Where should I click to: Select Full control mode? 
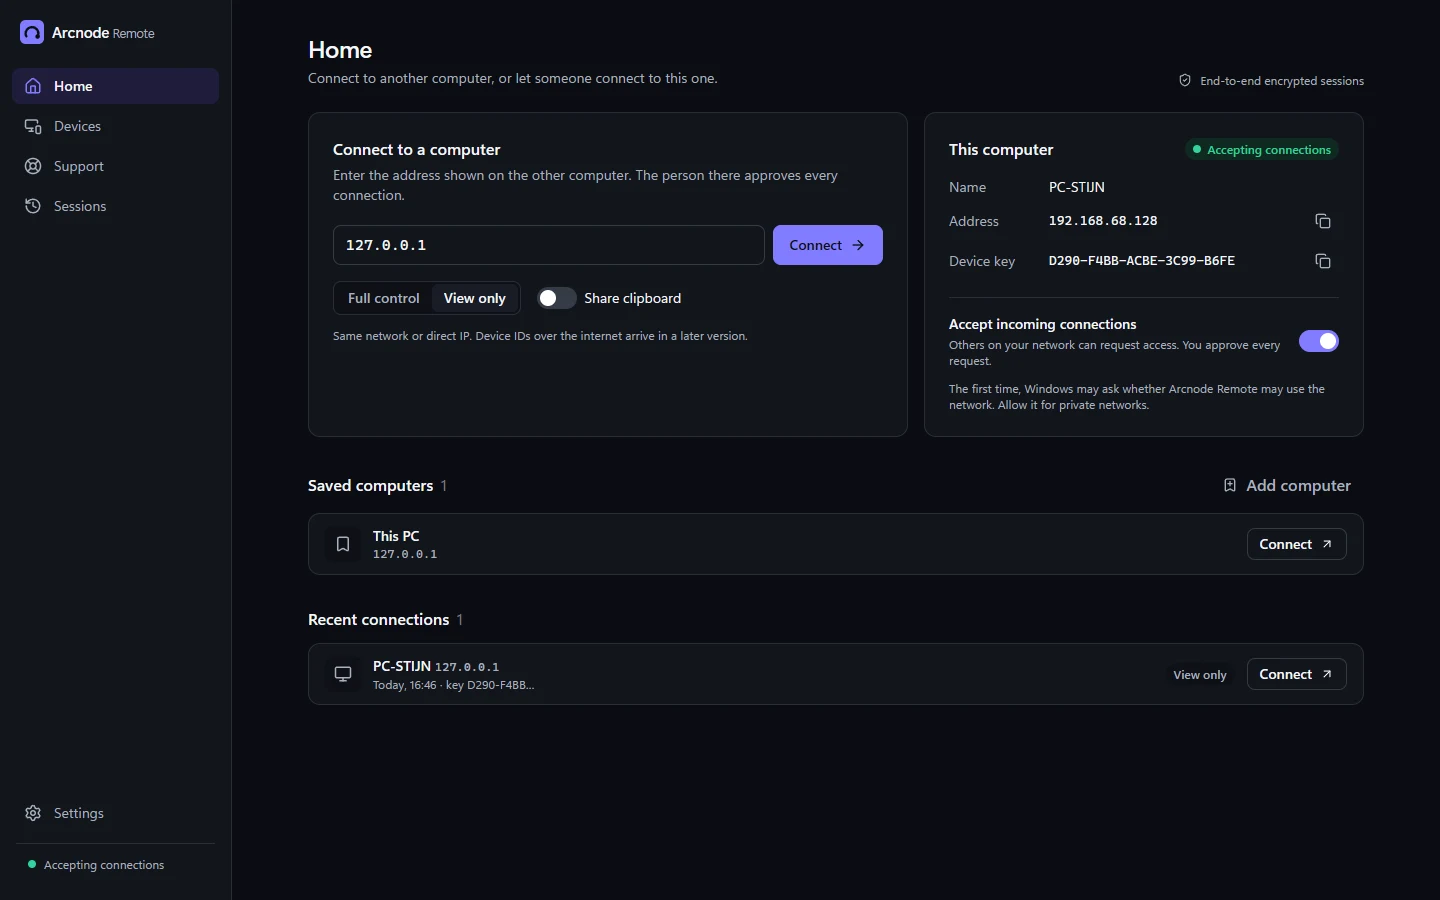[x=384, y=298]
